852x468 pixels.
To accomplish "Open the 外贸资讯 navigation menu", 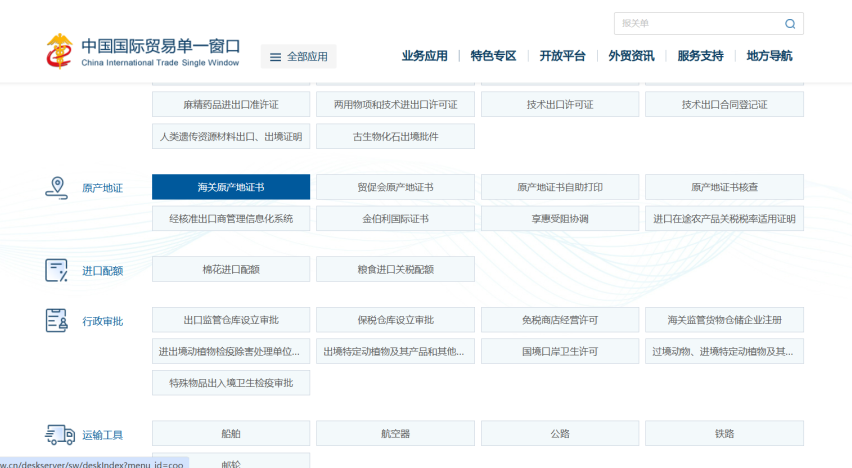I will [x=631, y=56].
